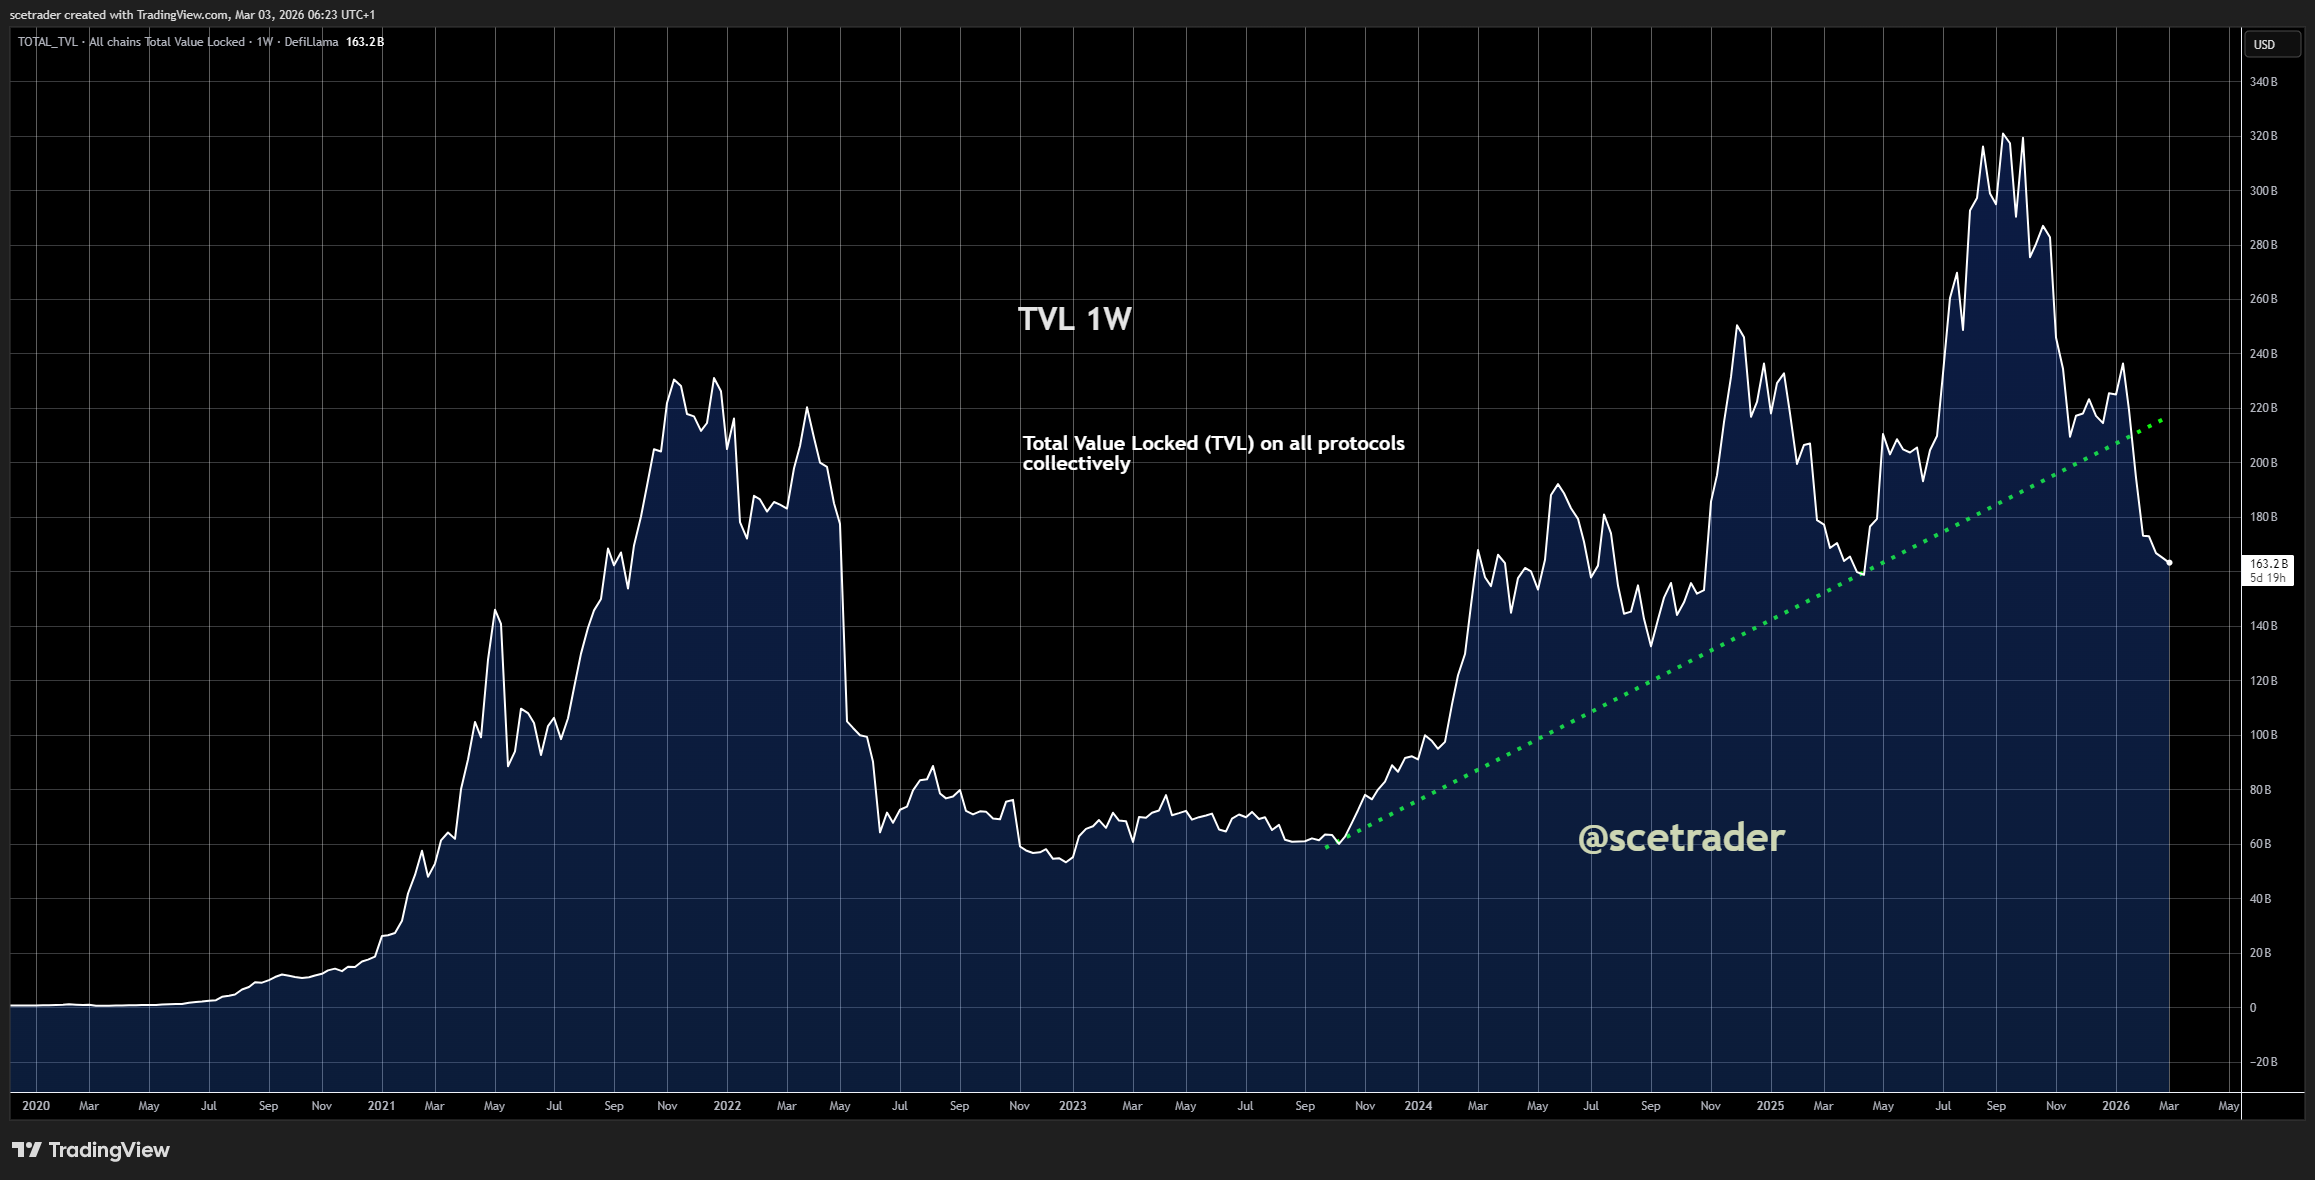Viewport: 2315px width, 1180px height.
Task: Click the DefiLlama source label
Action: (x=311, y=42)
